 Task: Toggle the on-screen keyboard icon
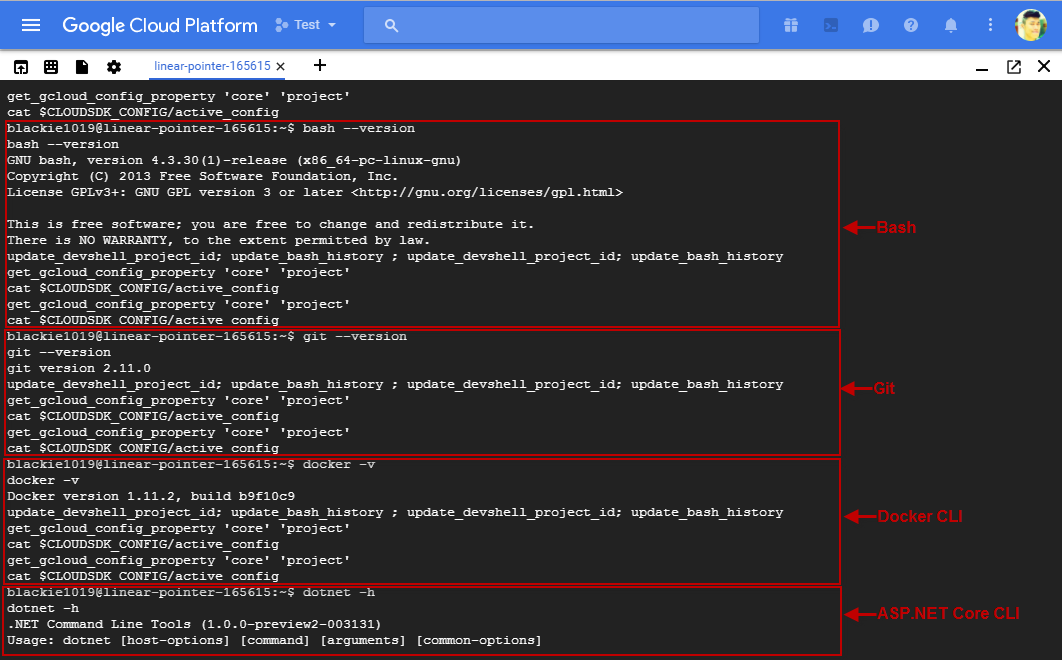click(51, 67)
